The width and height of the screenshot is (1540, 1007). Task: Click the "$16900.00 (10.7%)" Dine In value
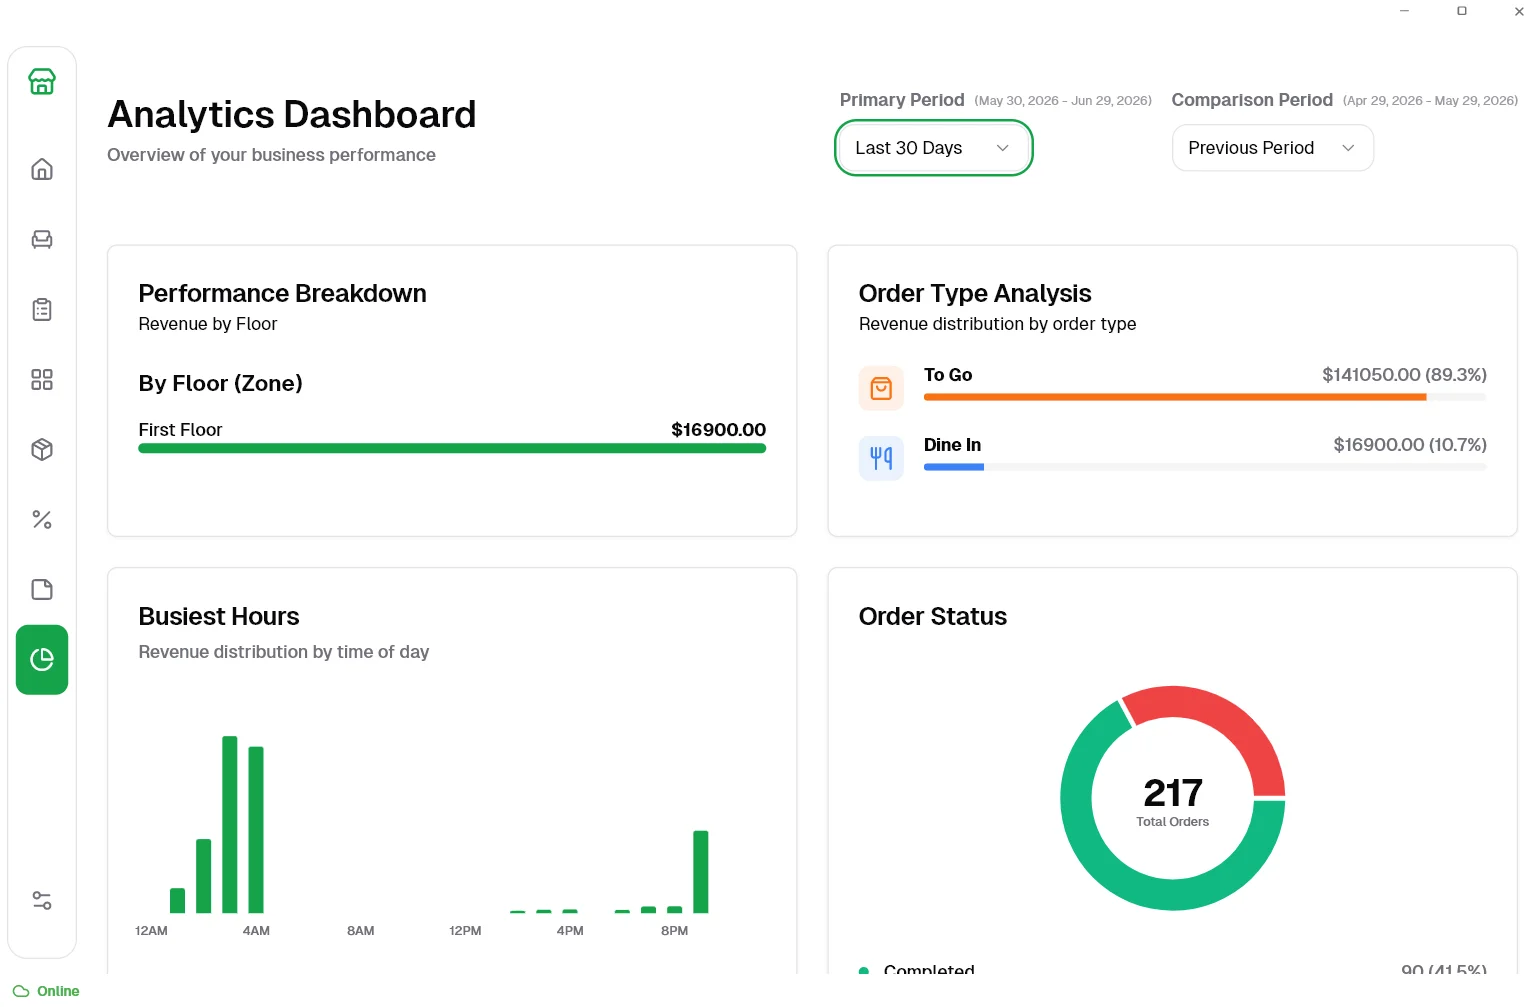point(1410,445)
